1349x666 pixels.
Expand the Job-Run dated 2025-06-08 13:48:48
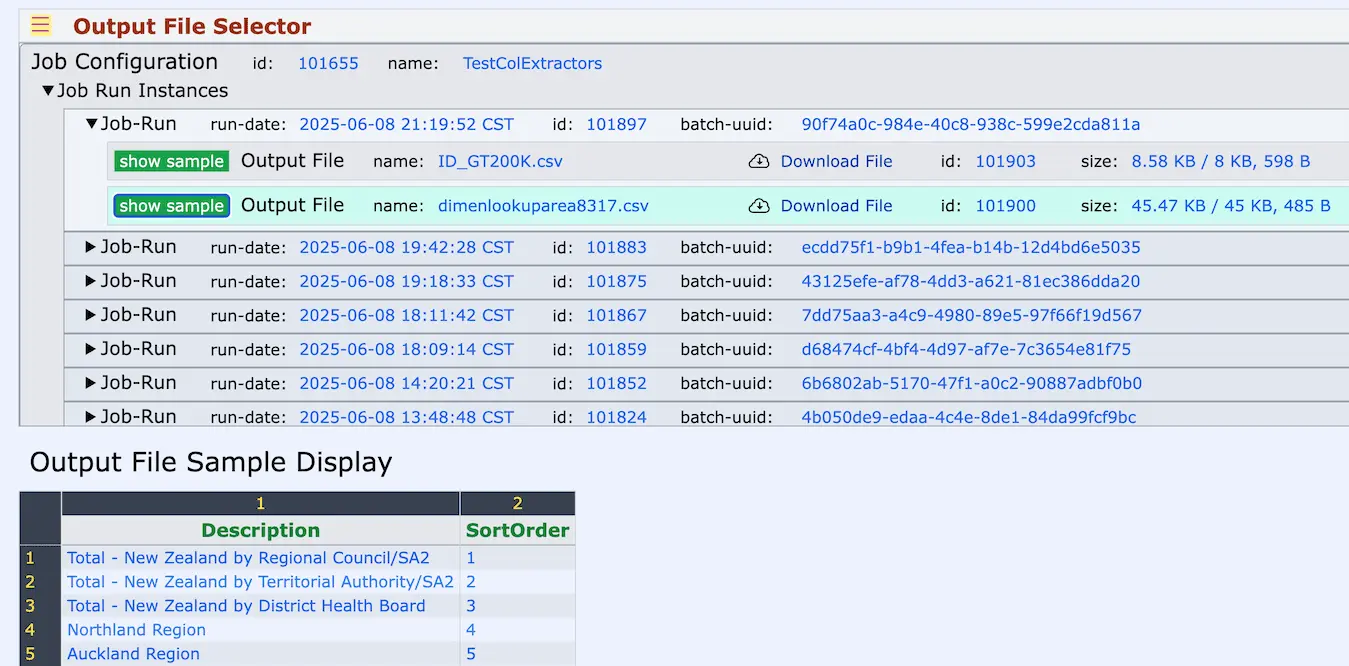coord(92,417)
